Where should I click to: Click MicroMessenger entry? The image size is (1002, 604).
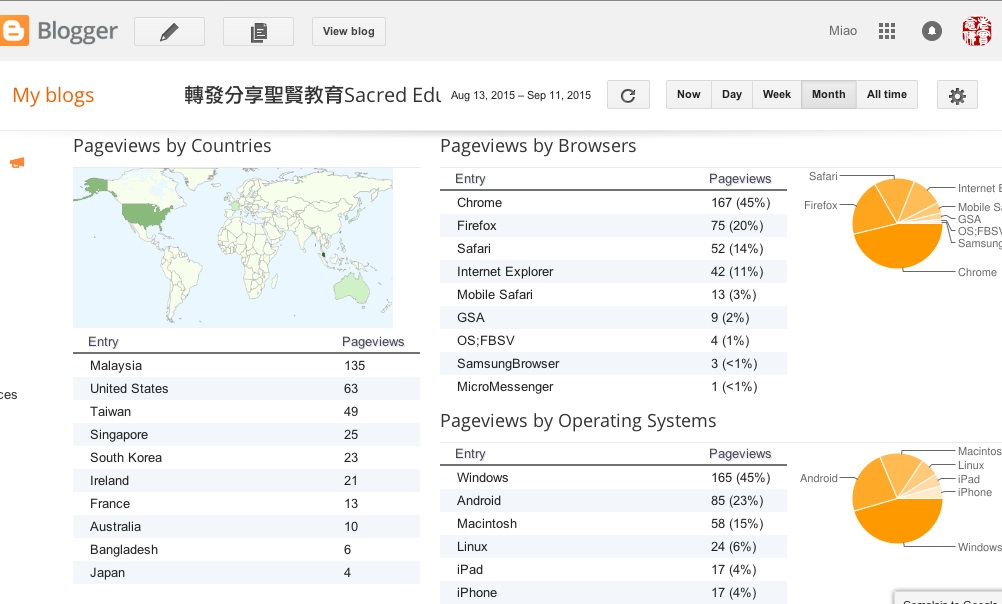click(x=613, y=387)
